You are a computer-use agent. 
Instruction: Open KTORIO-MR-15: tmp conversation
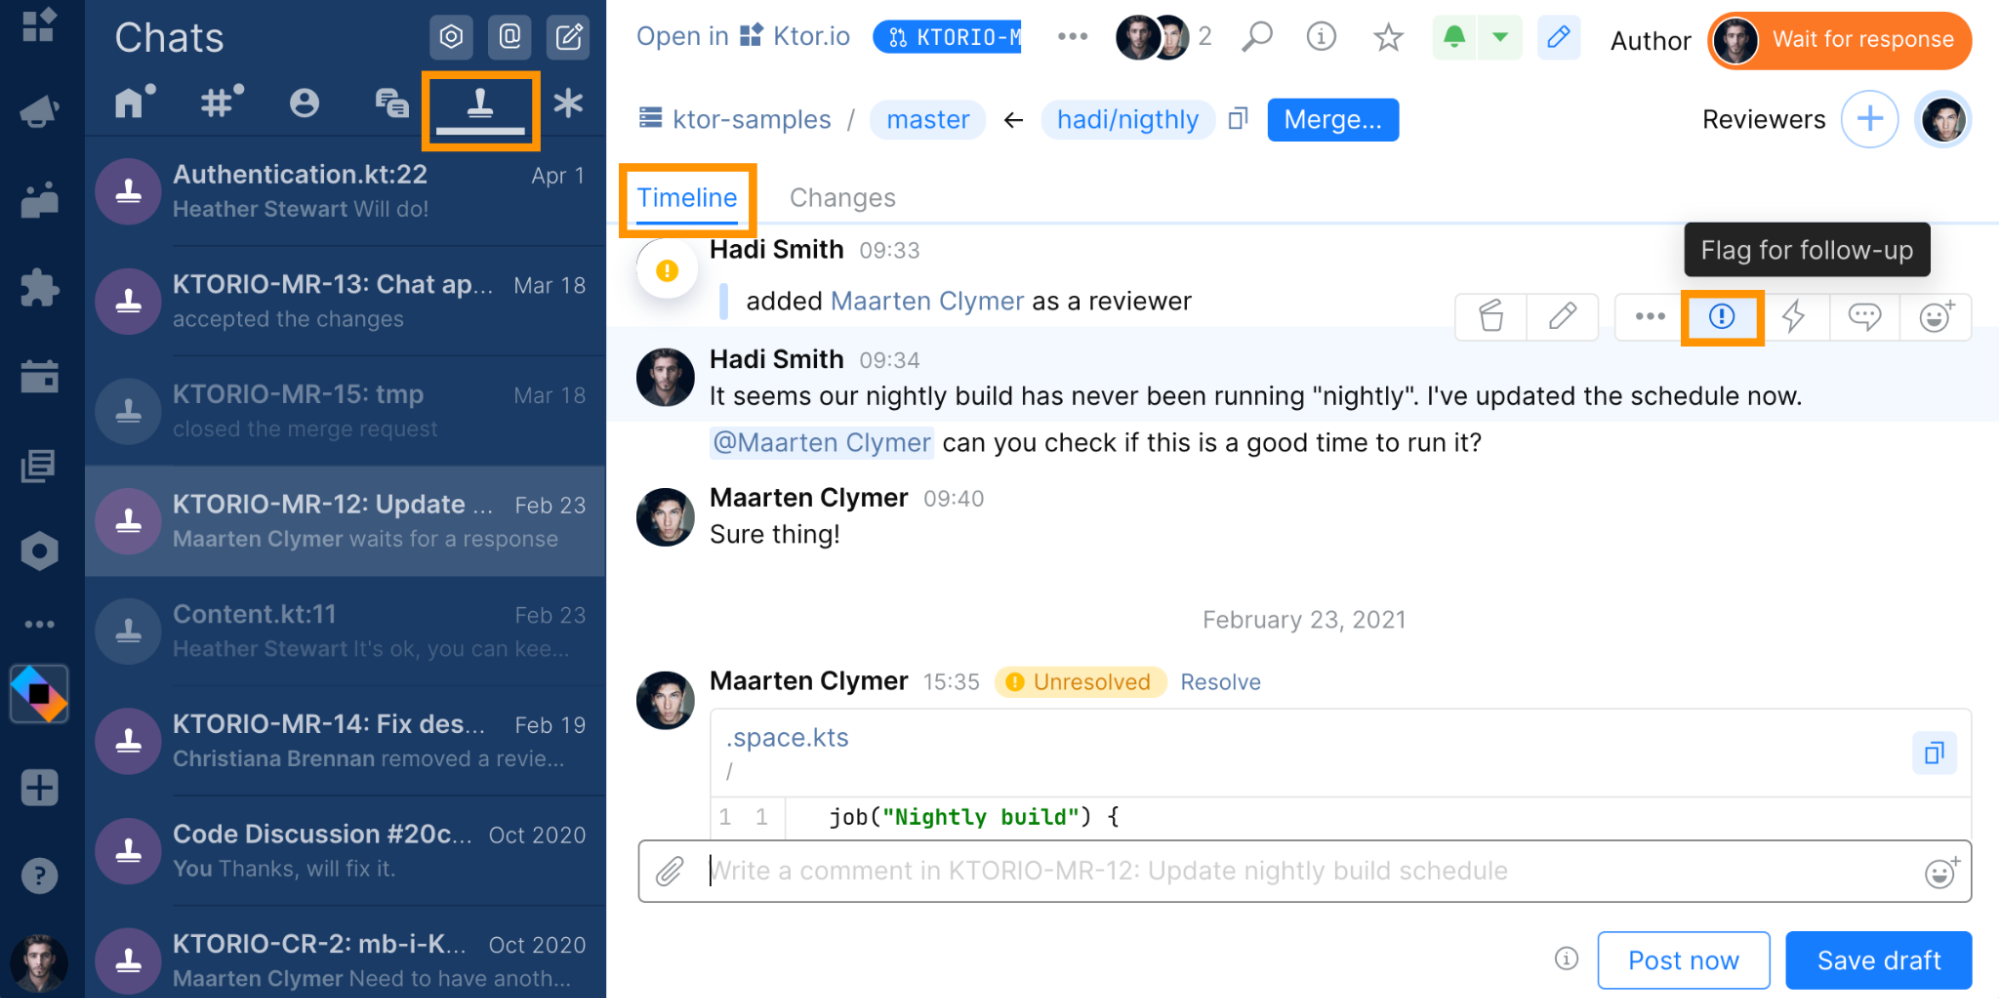click(345, 411)
